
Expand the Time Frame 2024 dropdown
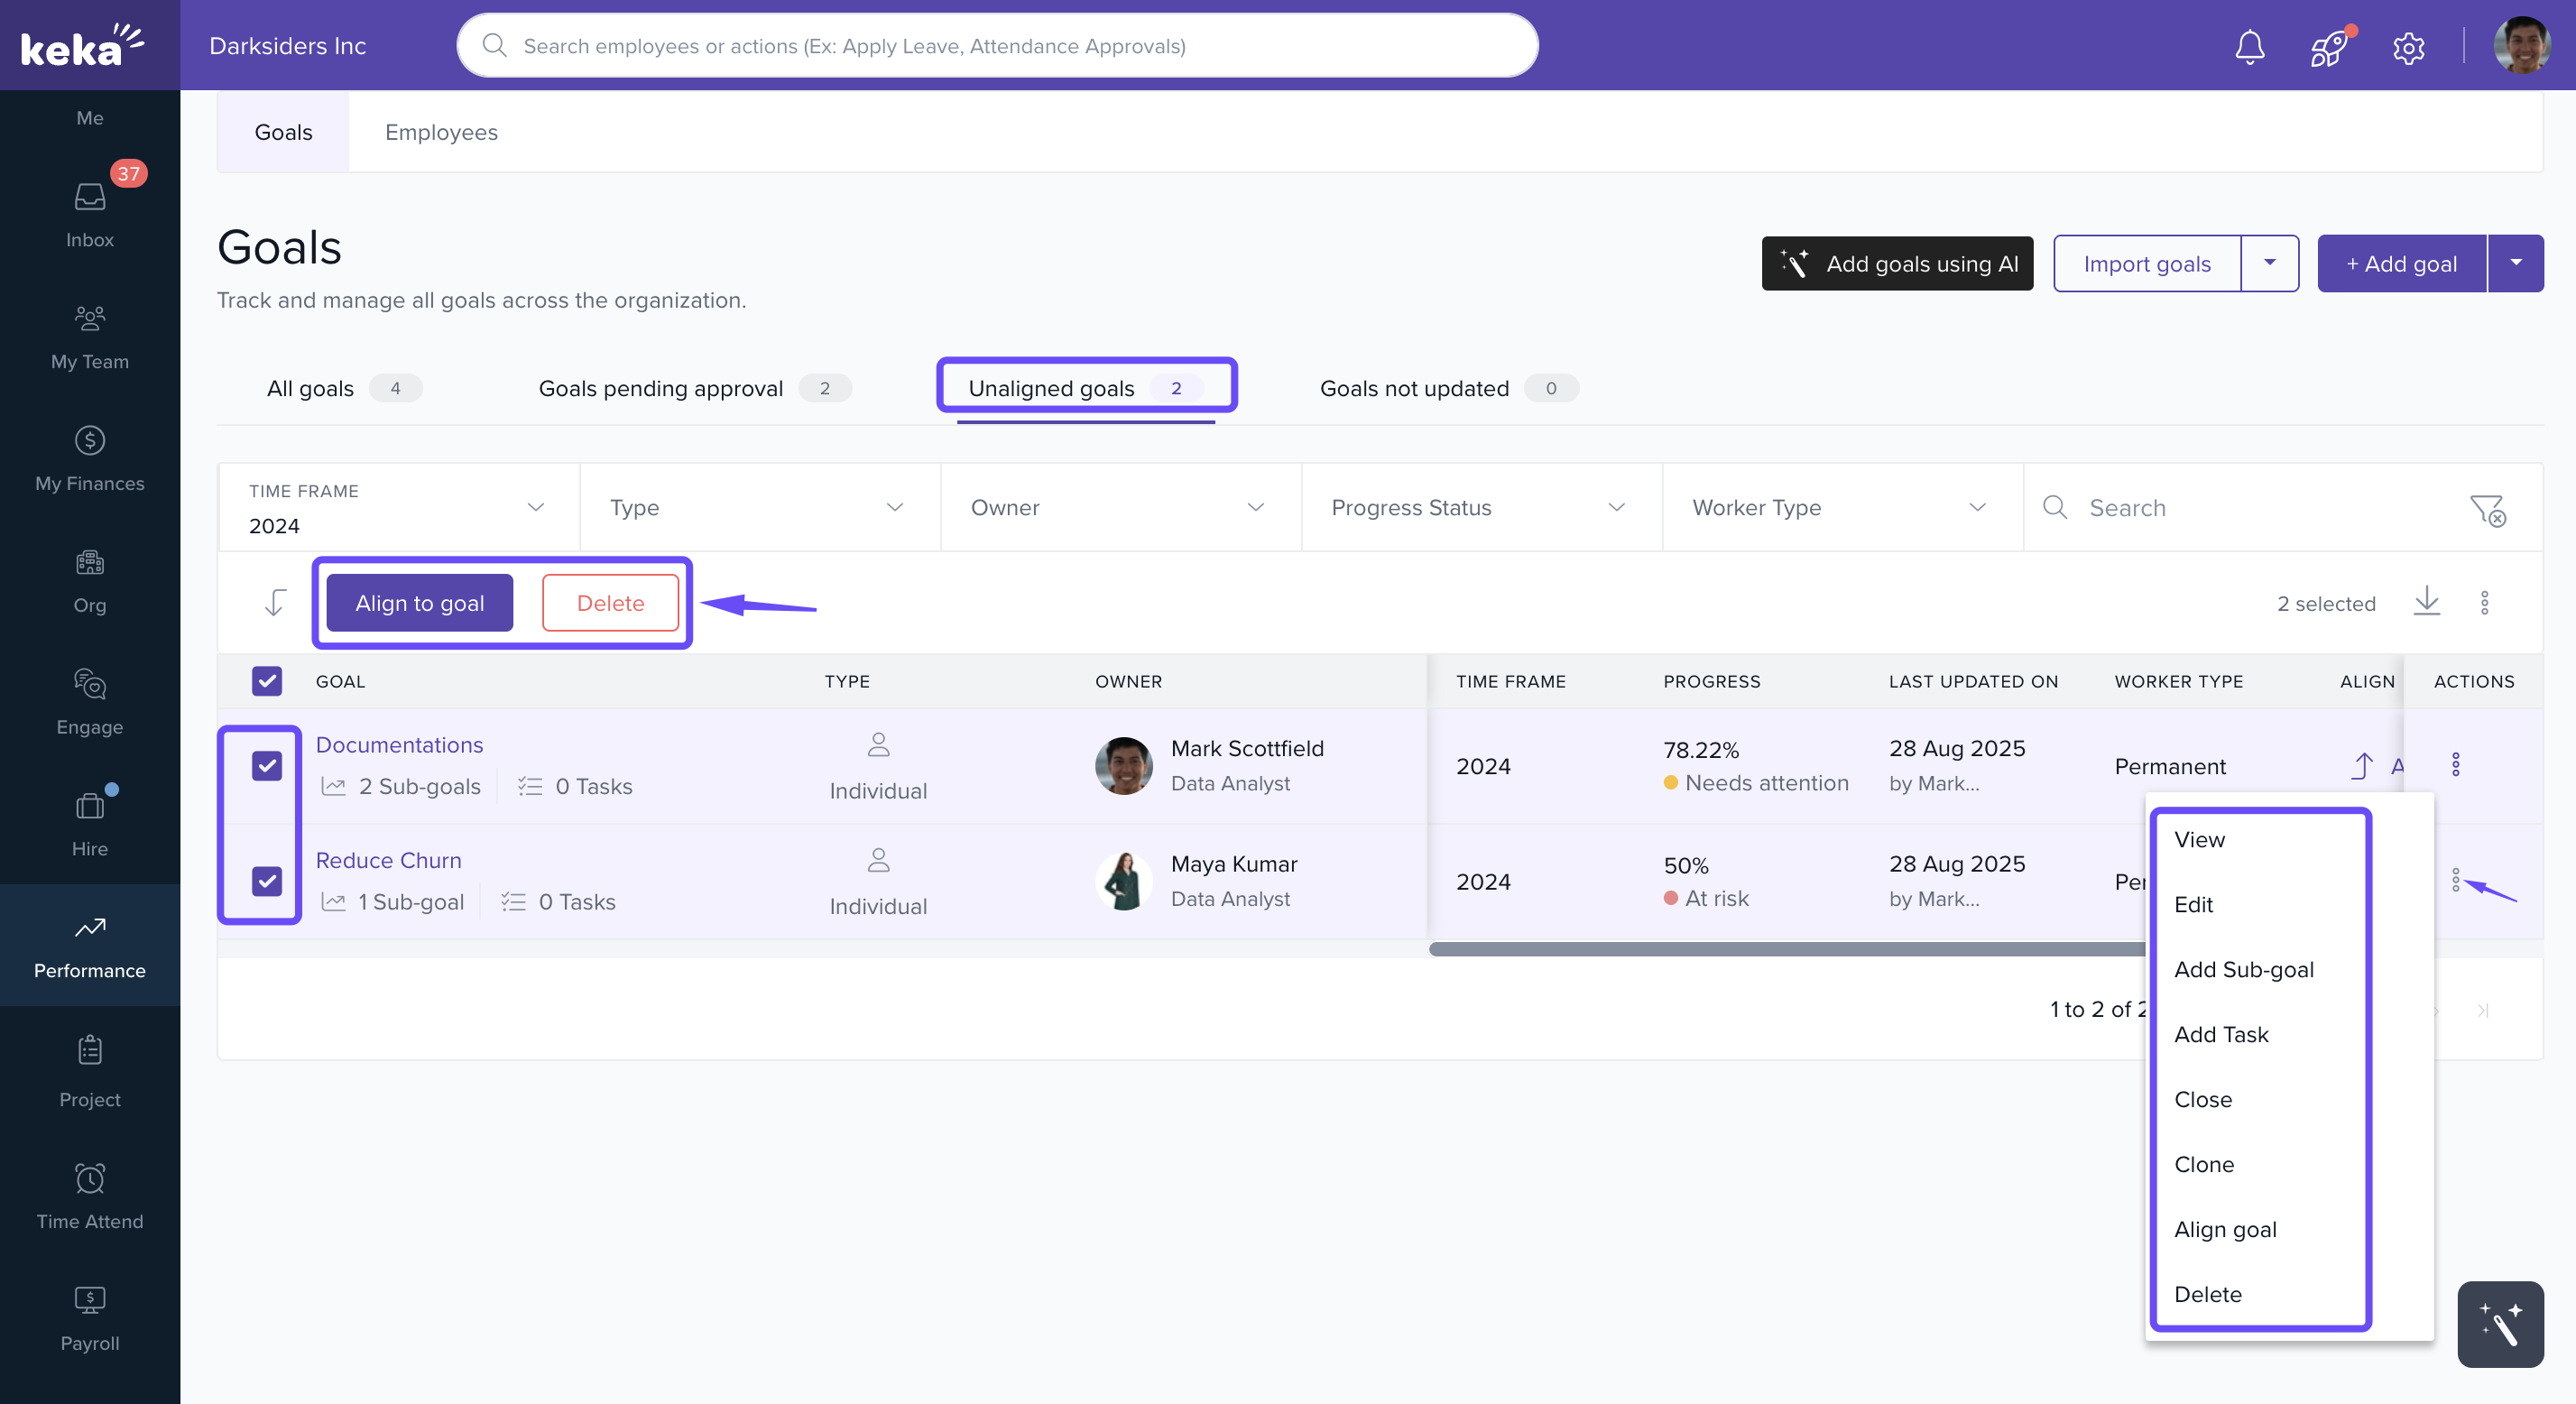pyautogui.click(x=398, y=508)
